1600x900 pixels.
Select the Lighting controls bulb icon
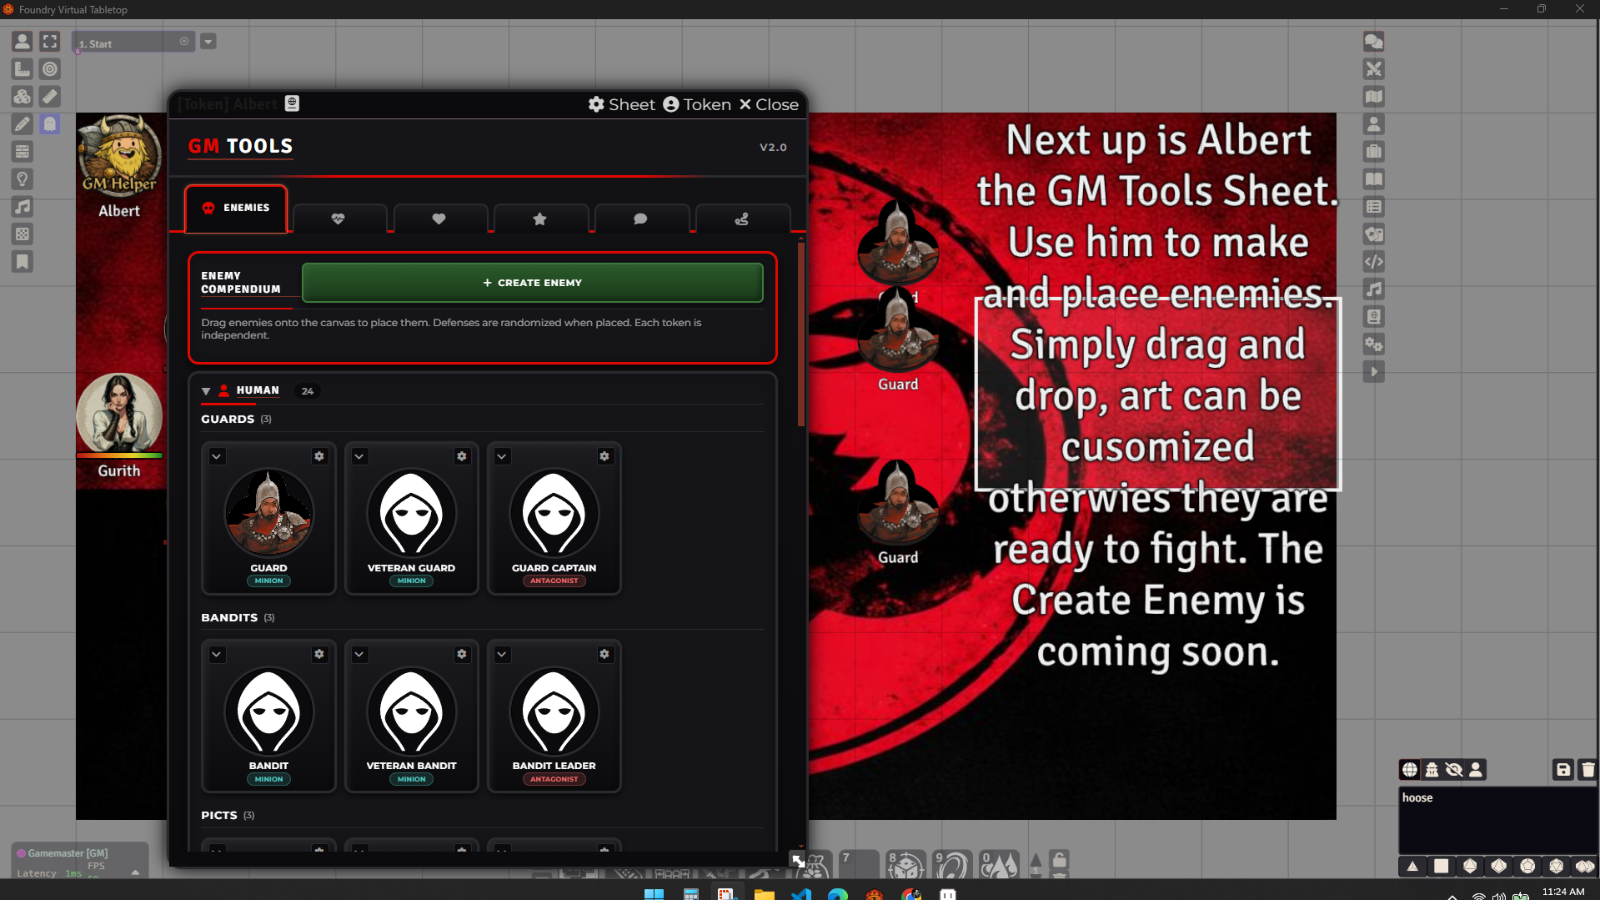click(x=22, y=179)
